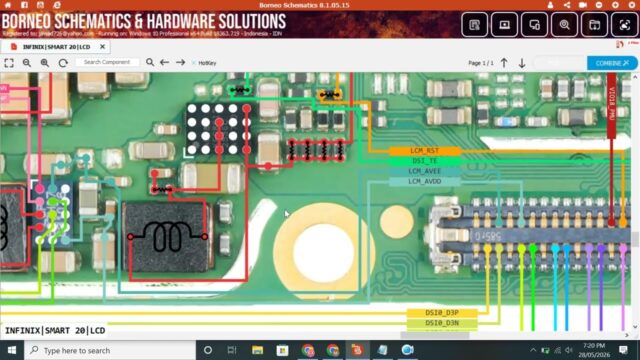640x360 pixels.
Task: Select the LCM_AVEE signal label
Action: (424, 171)
